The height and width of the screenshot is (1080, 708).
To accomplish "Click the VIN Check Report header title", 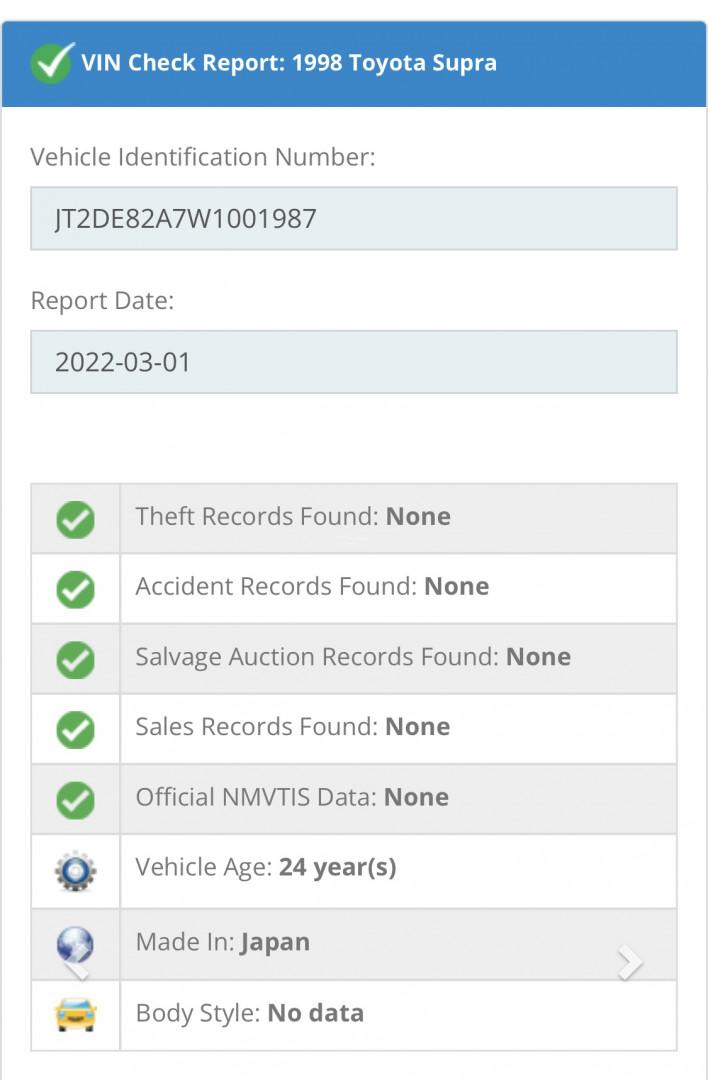I will (x=288, y=63).
